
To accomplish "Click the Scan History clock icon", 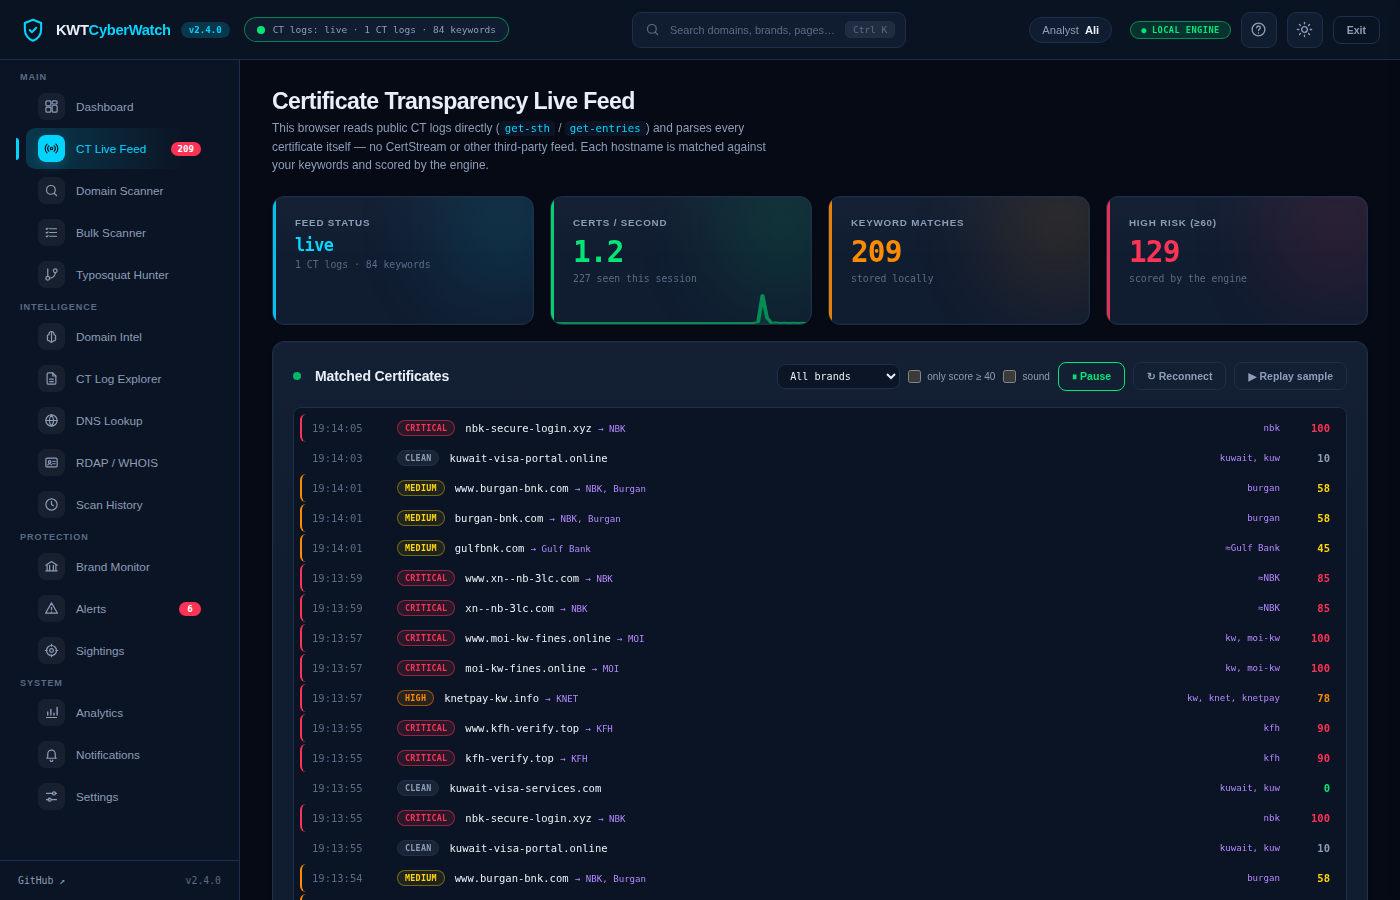I will pos(51,505).
